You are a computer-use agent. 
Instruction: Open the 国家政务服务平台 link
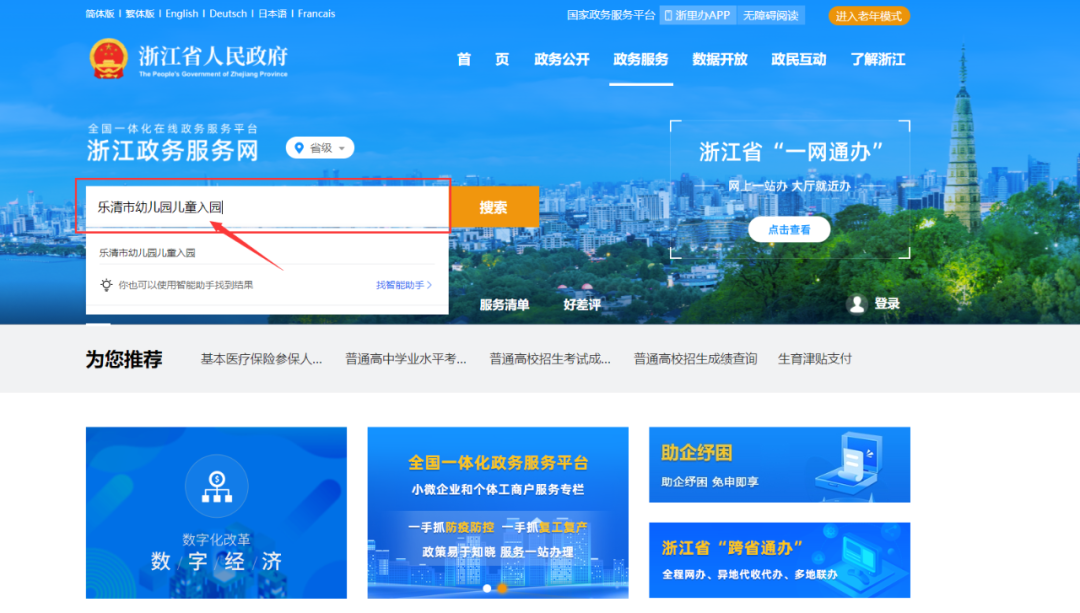(x=611, y=15)
